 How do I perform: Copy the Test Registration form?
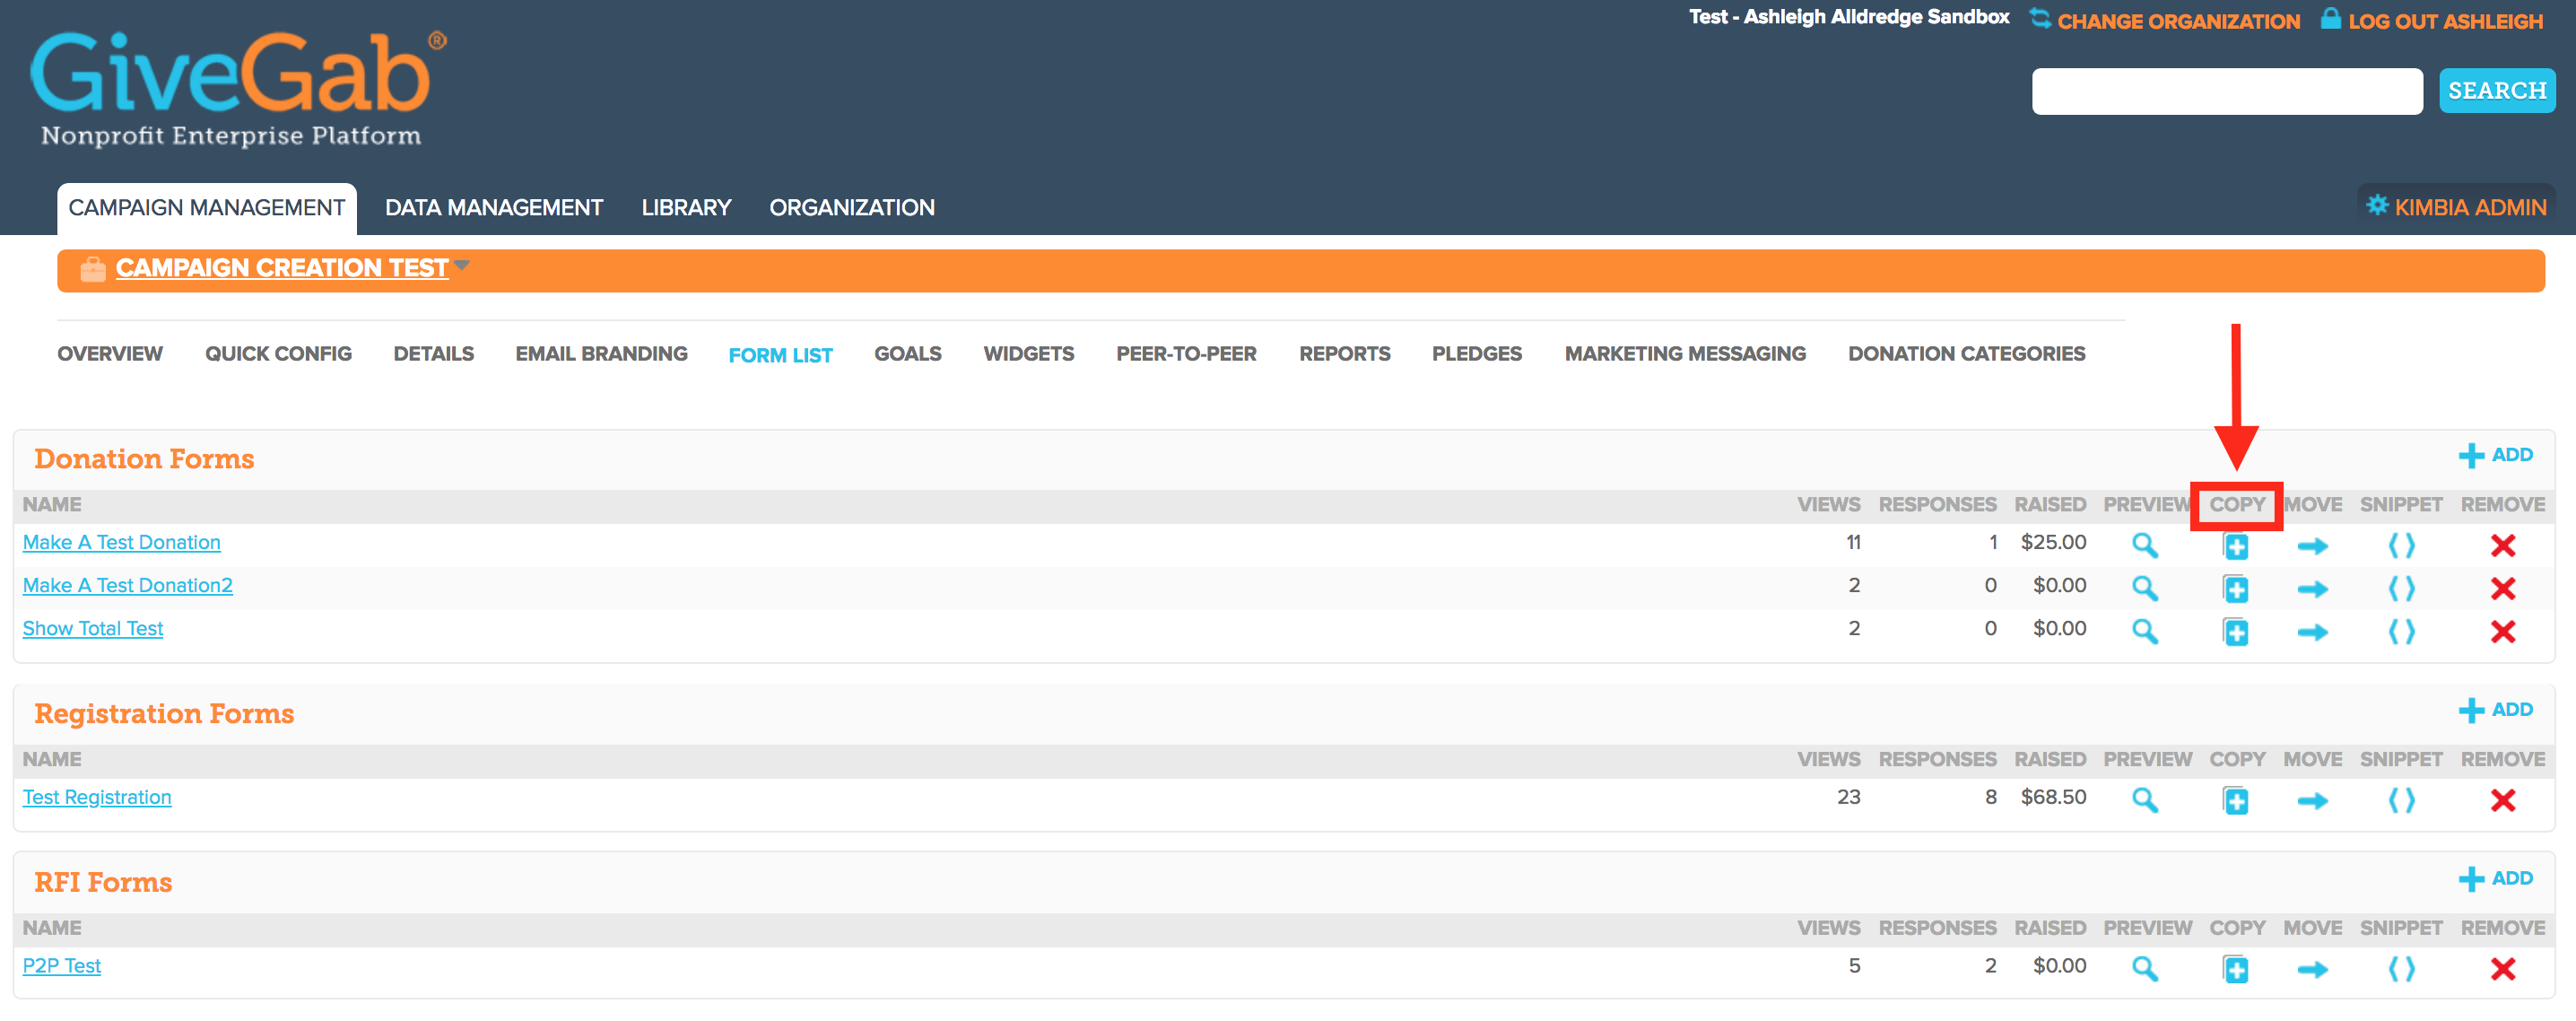coord(2236,801)
